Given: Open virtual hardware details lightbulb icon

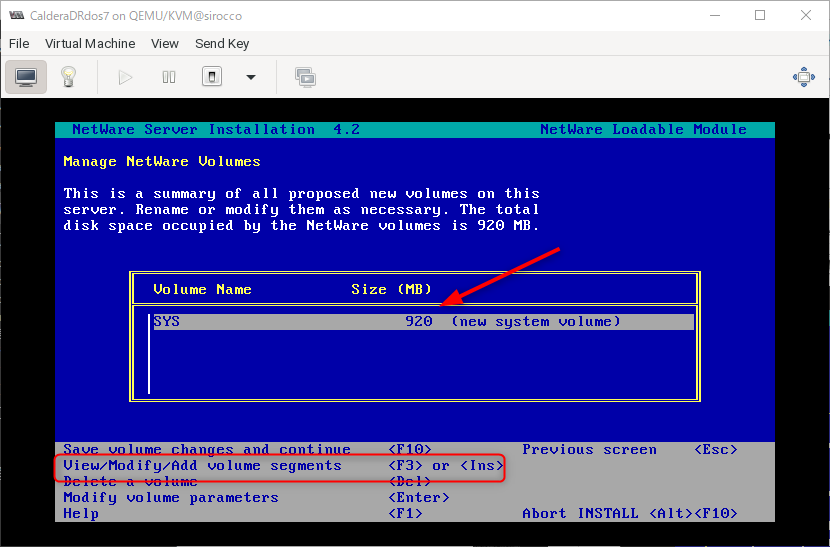Looking at the screenshot, I should click(x=68, y=77).
